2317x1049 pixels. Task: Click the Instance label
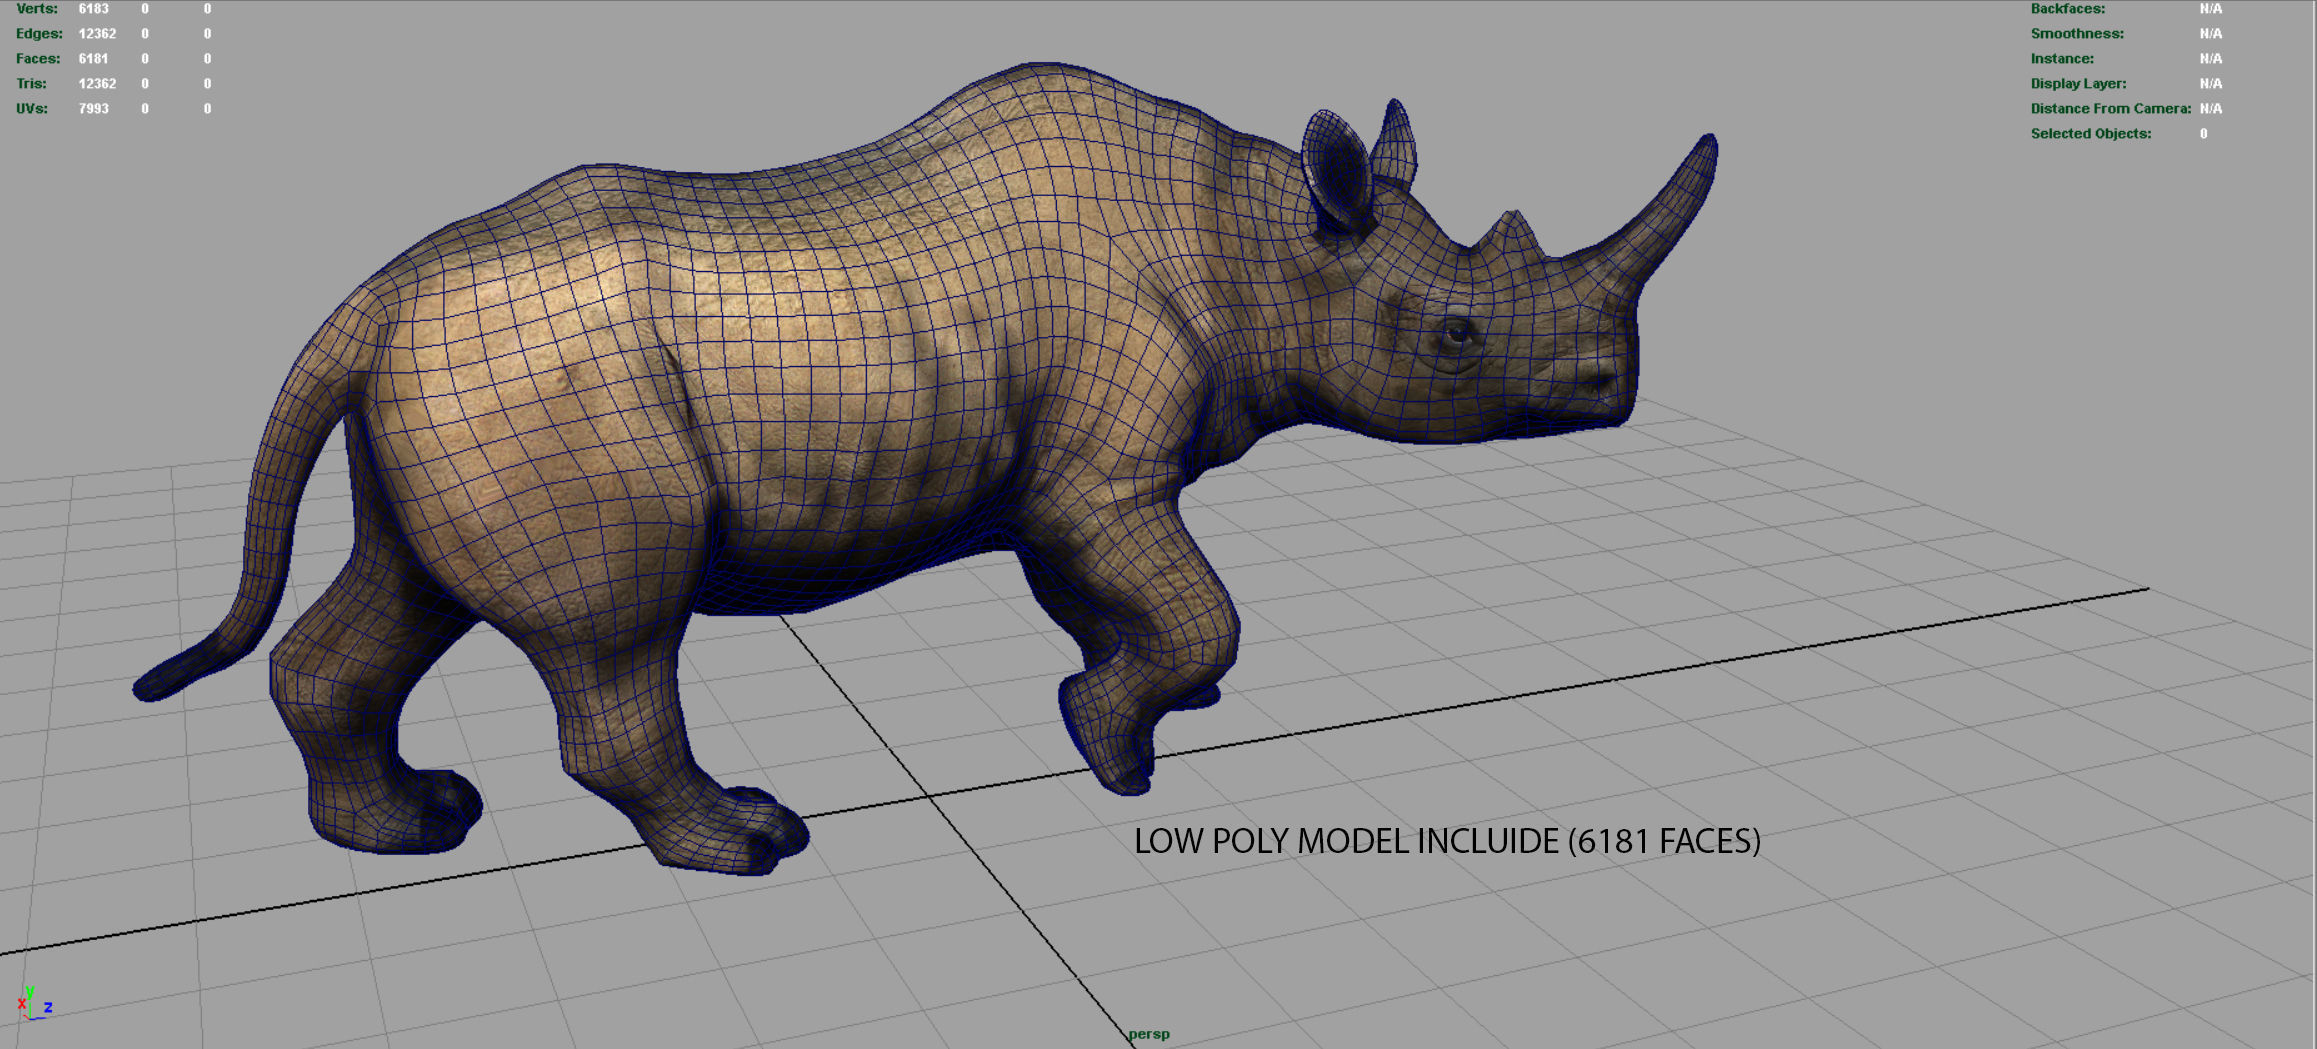pos(2062,59)
